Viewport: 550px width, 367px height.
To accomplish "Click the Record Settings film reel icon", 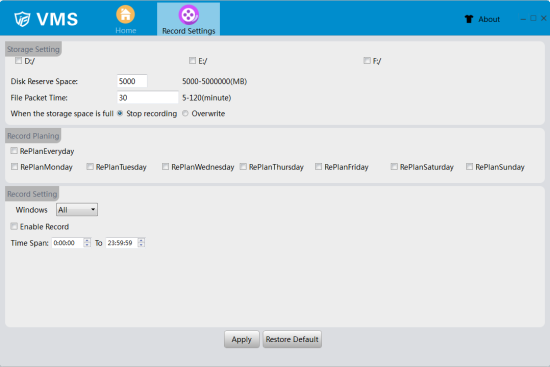I will 189,15.
